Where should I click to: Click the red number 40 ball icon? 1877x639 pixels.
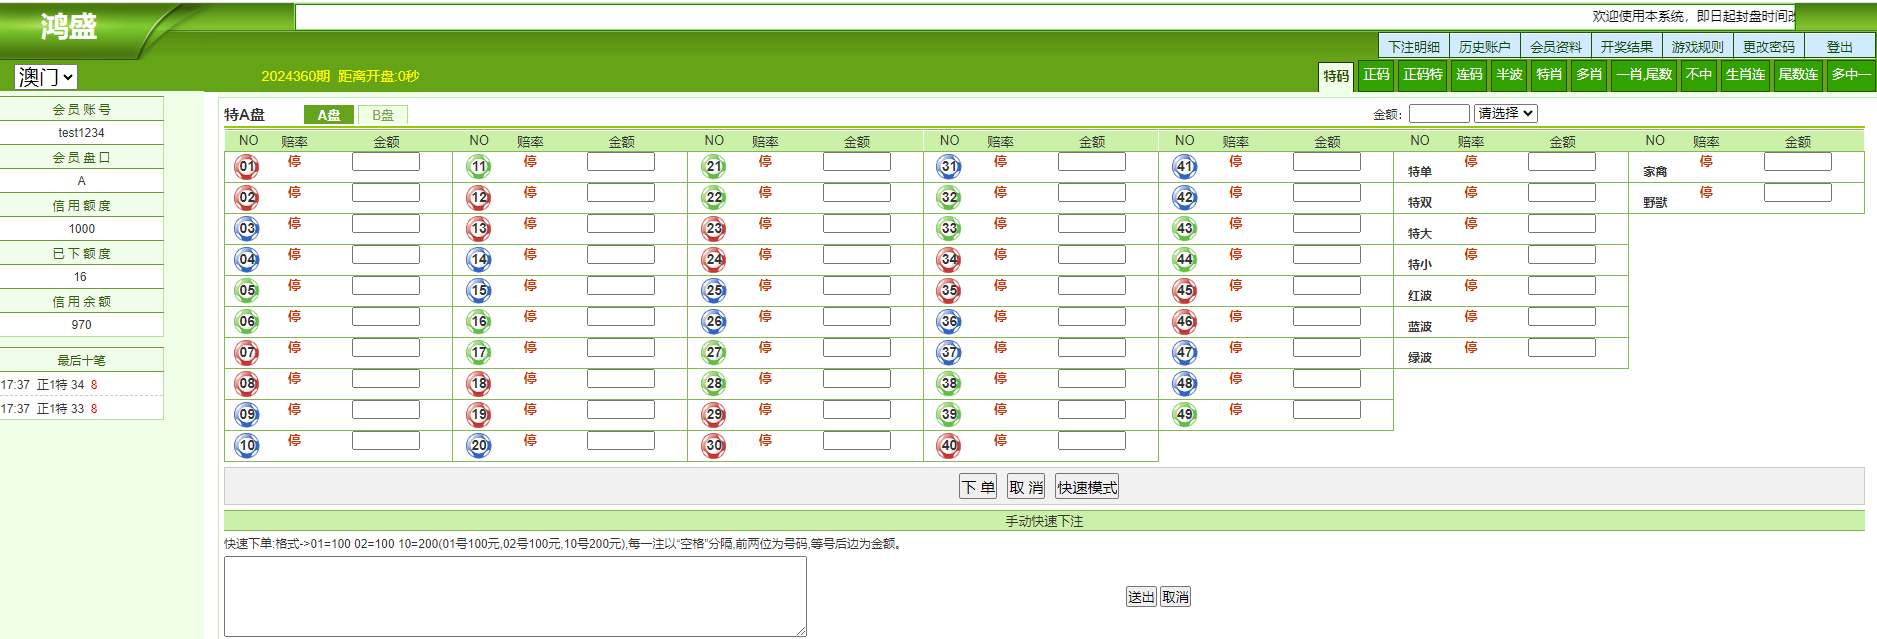tap(949, 446)
